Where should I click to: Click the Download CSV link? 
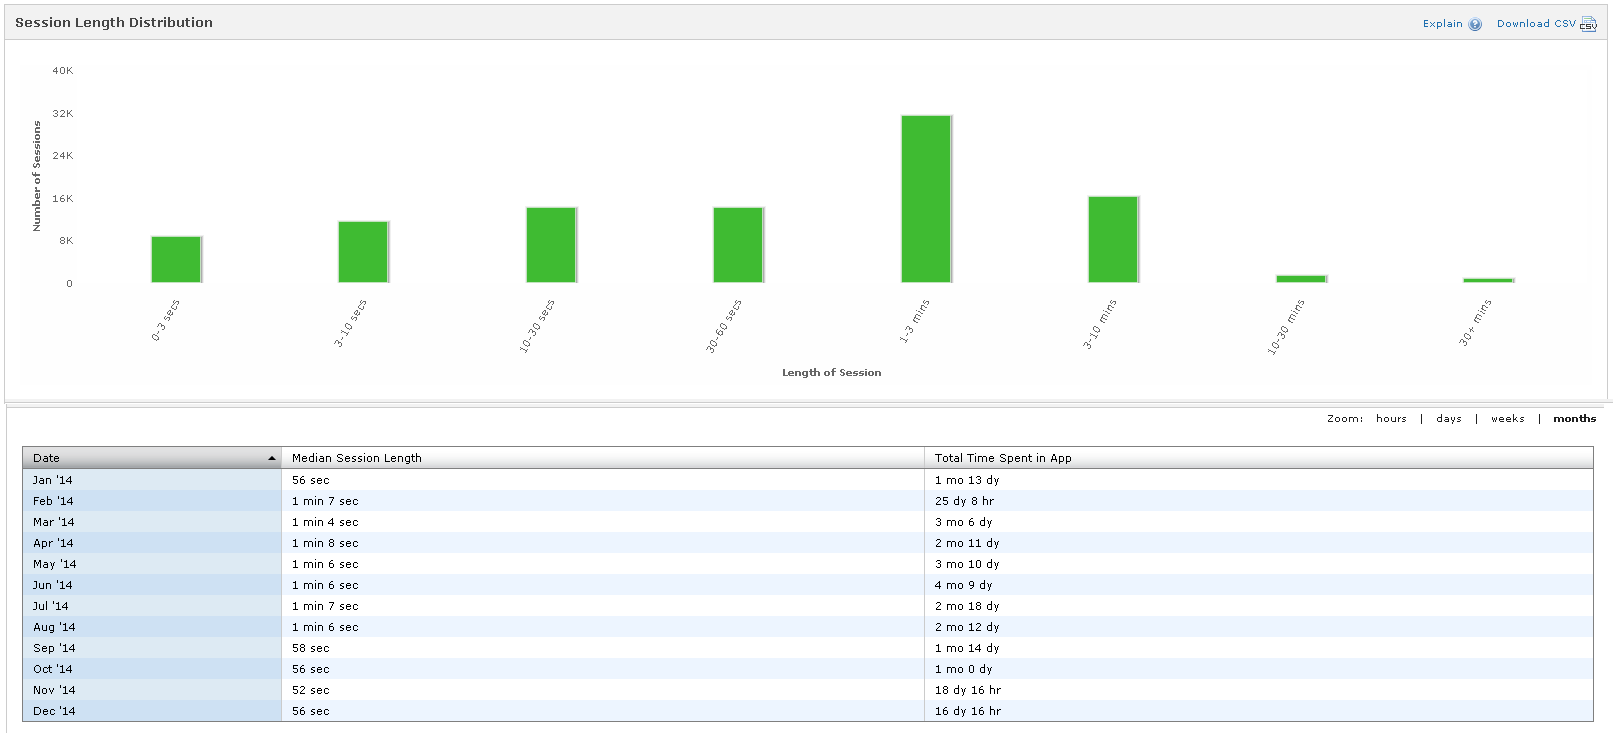tap(1536, 24)
